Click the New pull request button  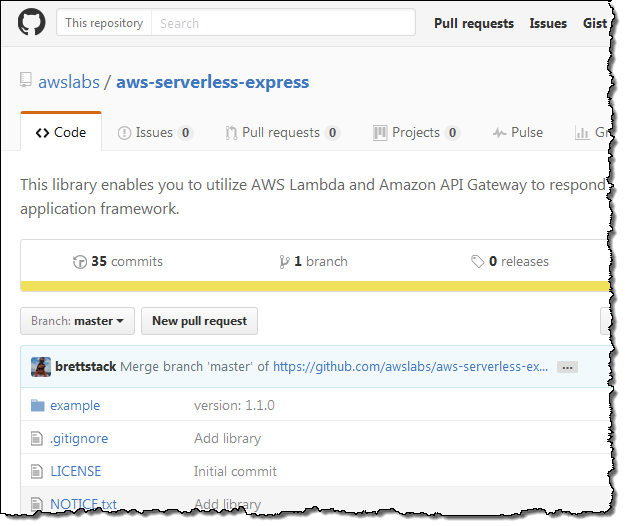[199, 321]
